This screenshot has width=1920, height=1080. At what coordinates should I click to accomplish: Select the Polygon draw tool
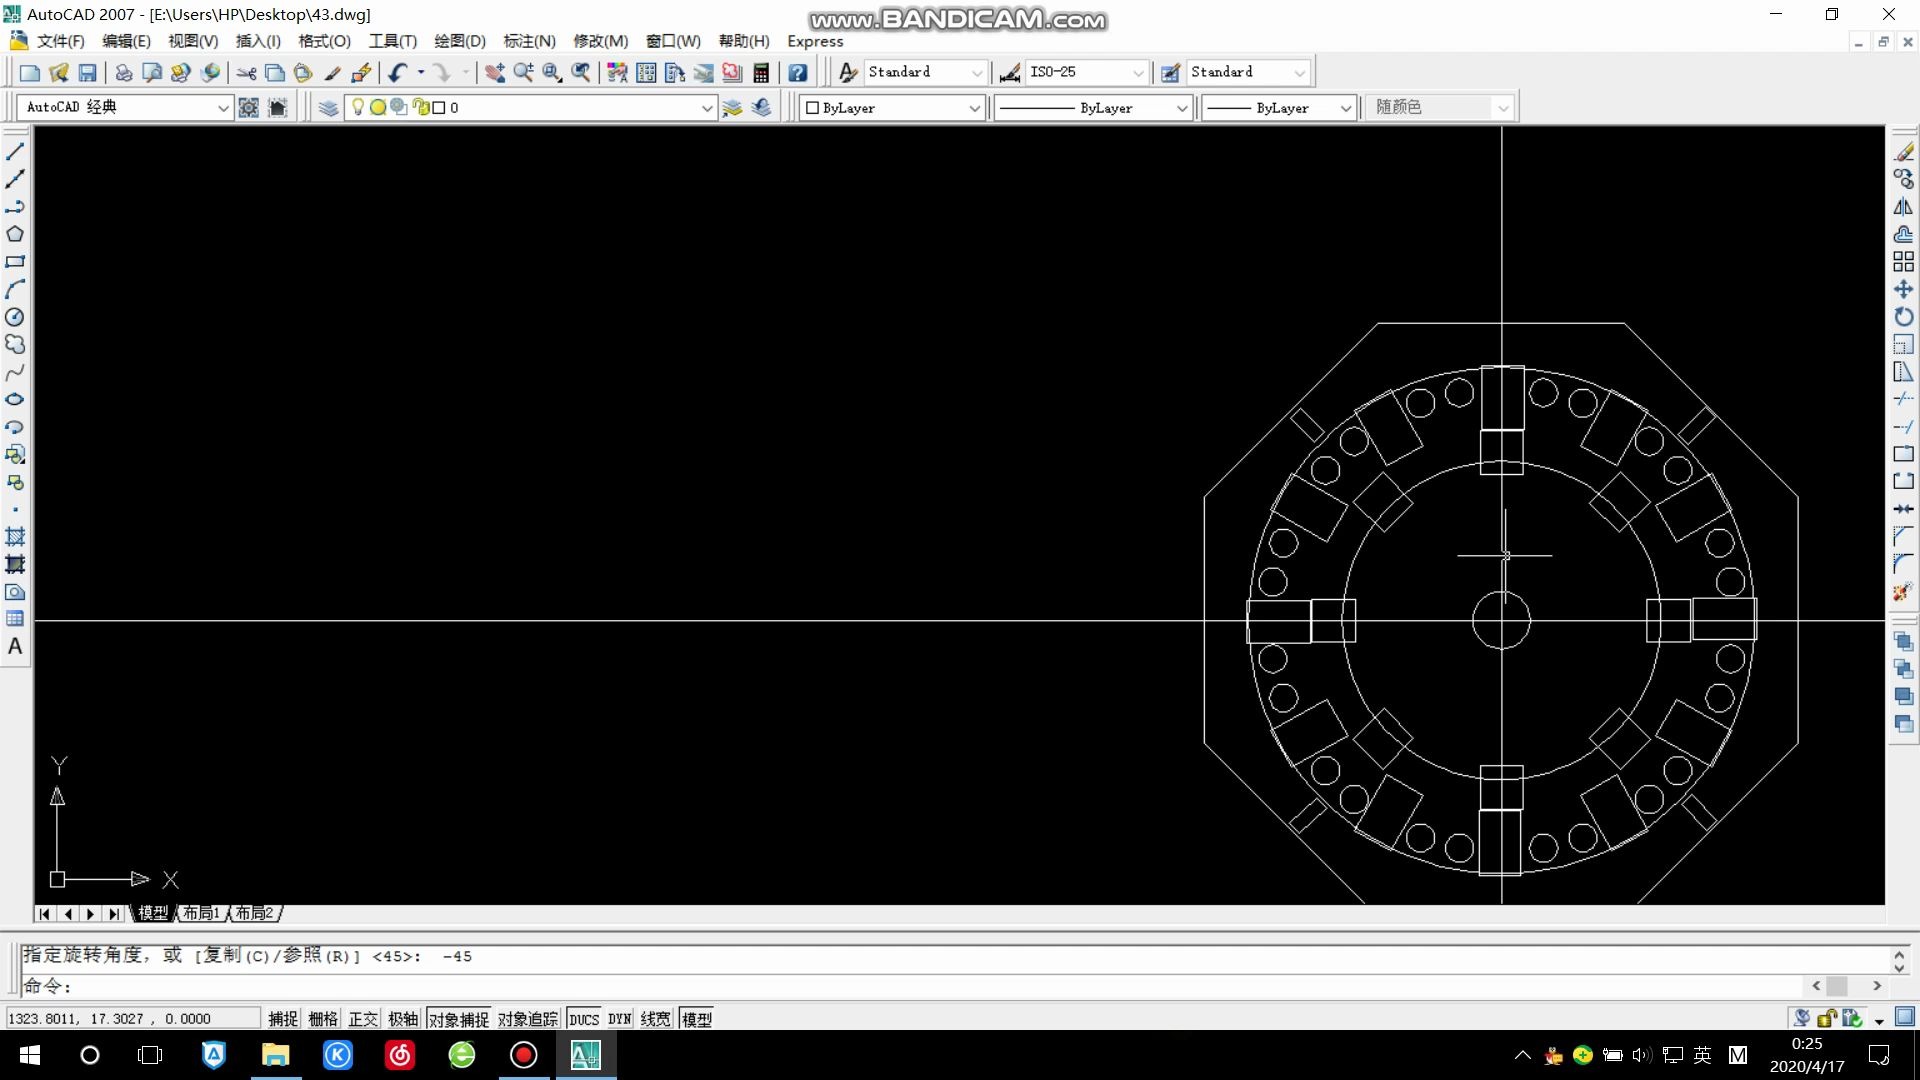[x=15, y=234]
